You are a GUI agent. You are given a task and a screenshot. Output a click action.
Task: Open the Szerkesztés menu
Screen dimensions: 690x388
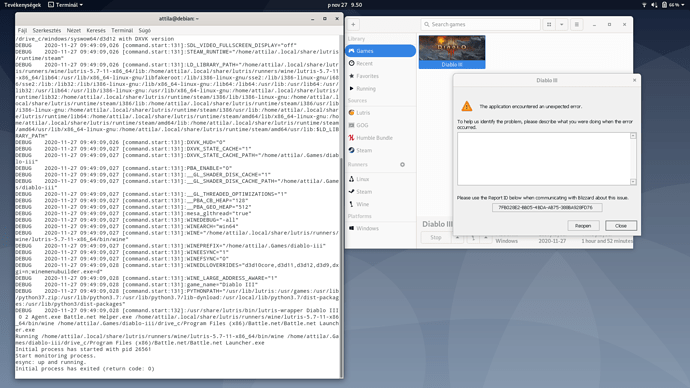click(47, 30)
